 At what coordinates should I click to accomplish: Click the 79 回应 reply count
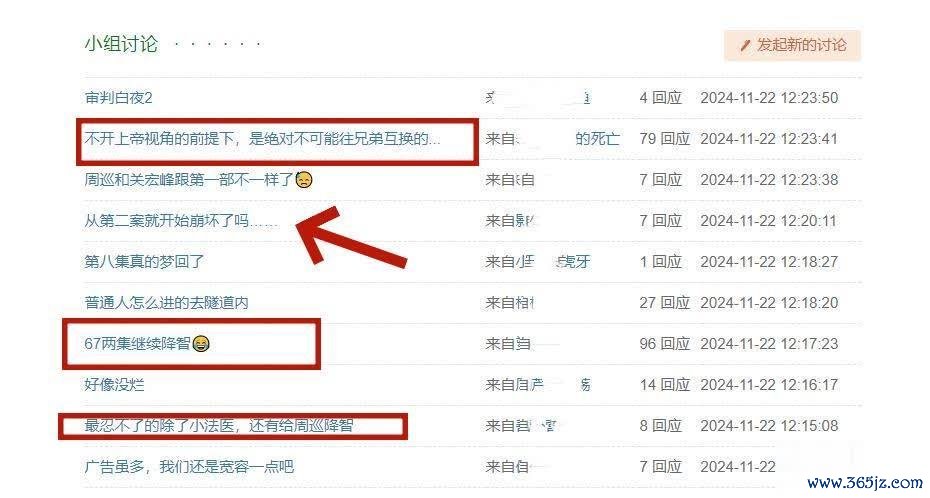click(x=665, y=139)
